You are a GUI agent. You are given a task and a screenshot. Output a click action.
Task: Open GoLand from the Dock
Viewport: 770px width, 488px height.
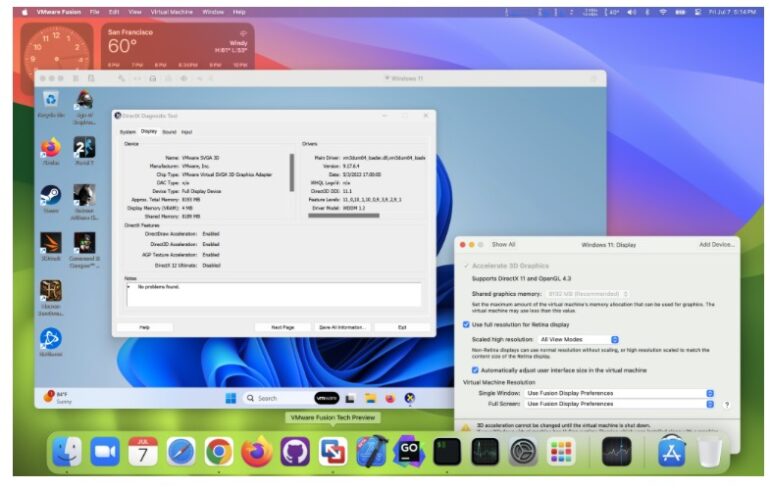(409, 451)
